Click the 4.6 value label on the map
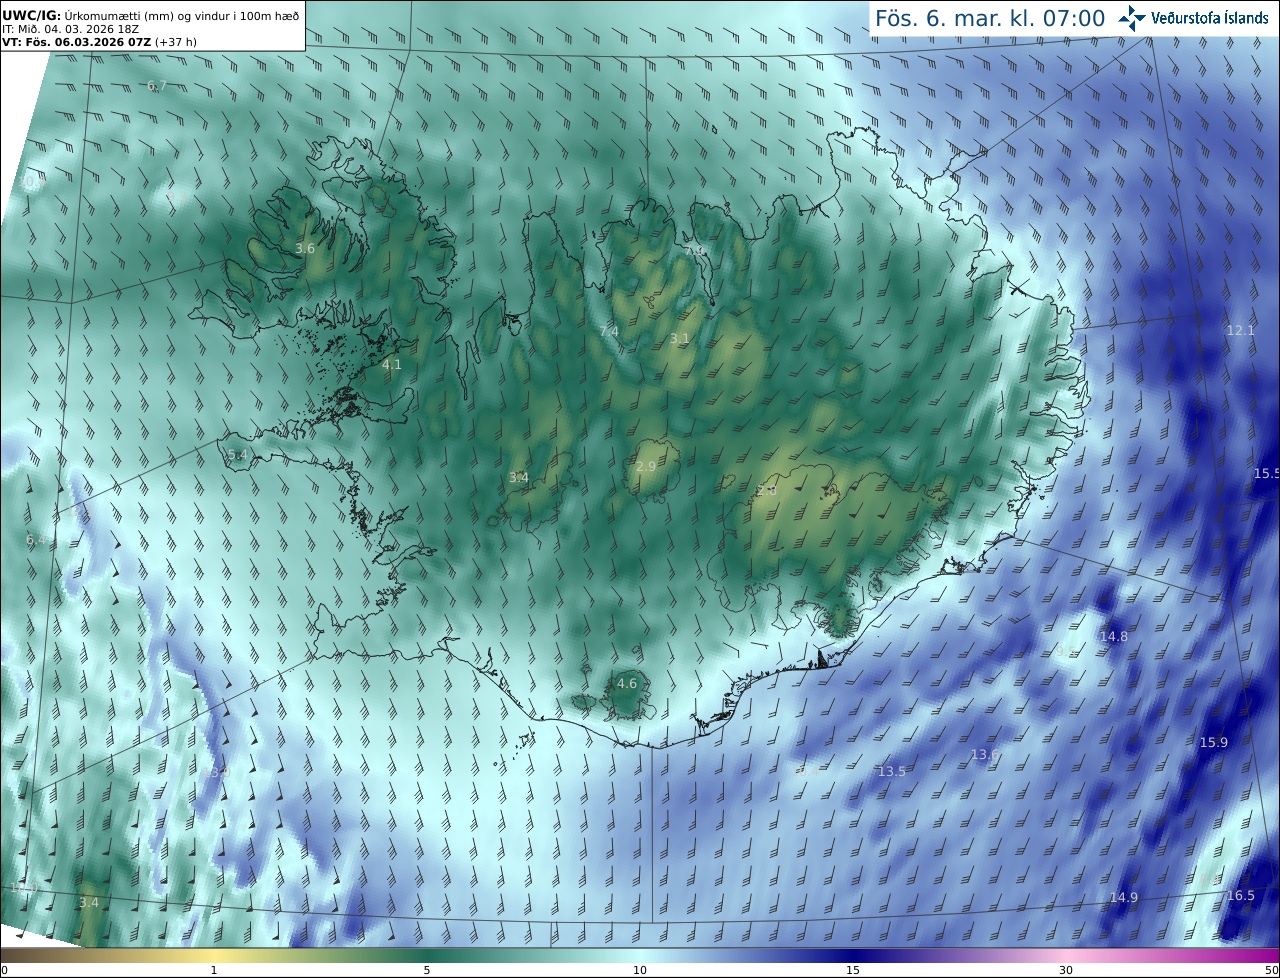 pyautogui.click(x=627, y=684)
